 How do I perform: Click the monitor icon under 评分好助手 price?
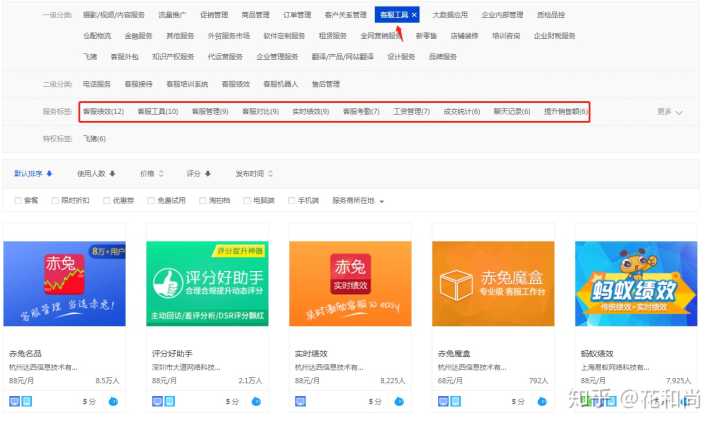click(x=157, y=401)
